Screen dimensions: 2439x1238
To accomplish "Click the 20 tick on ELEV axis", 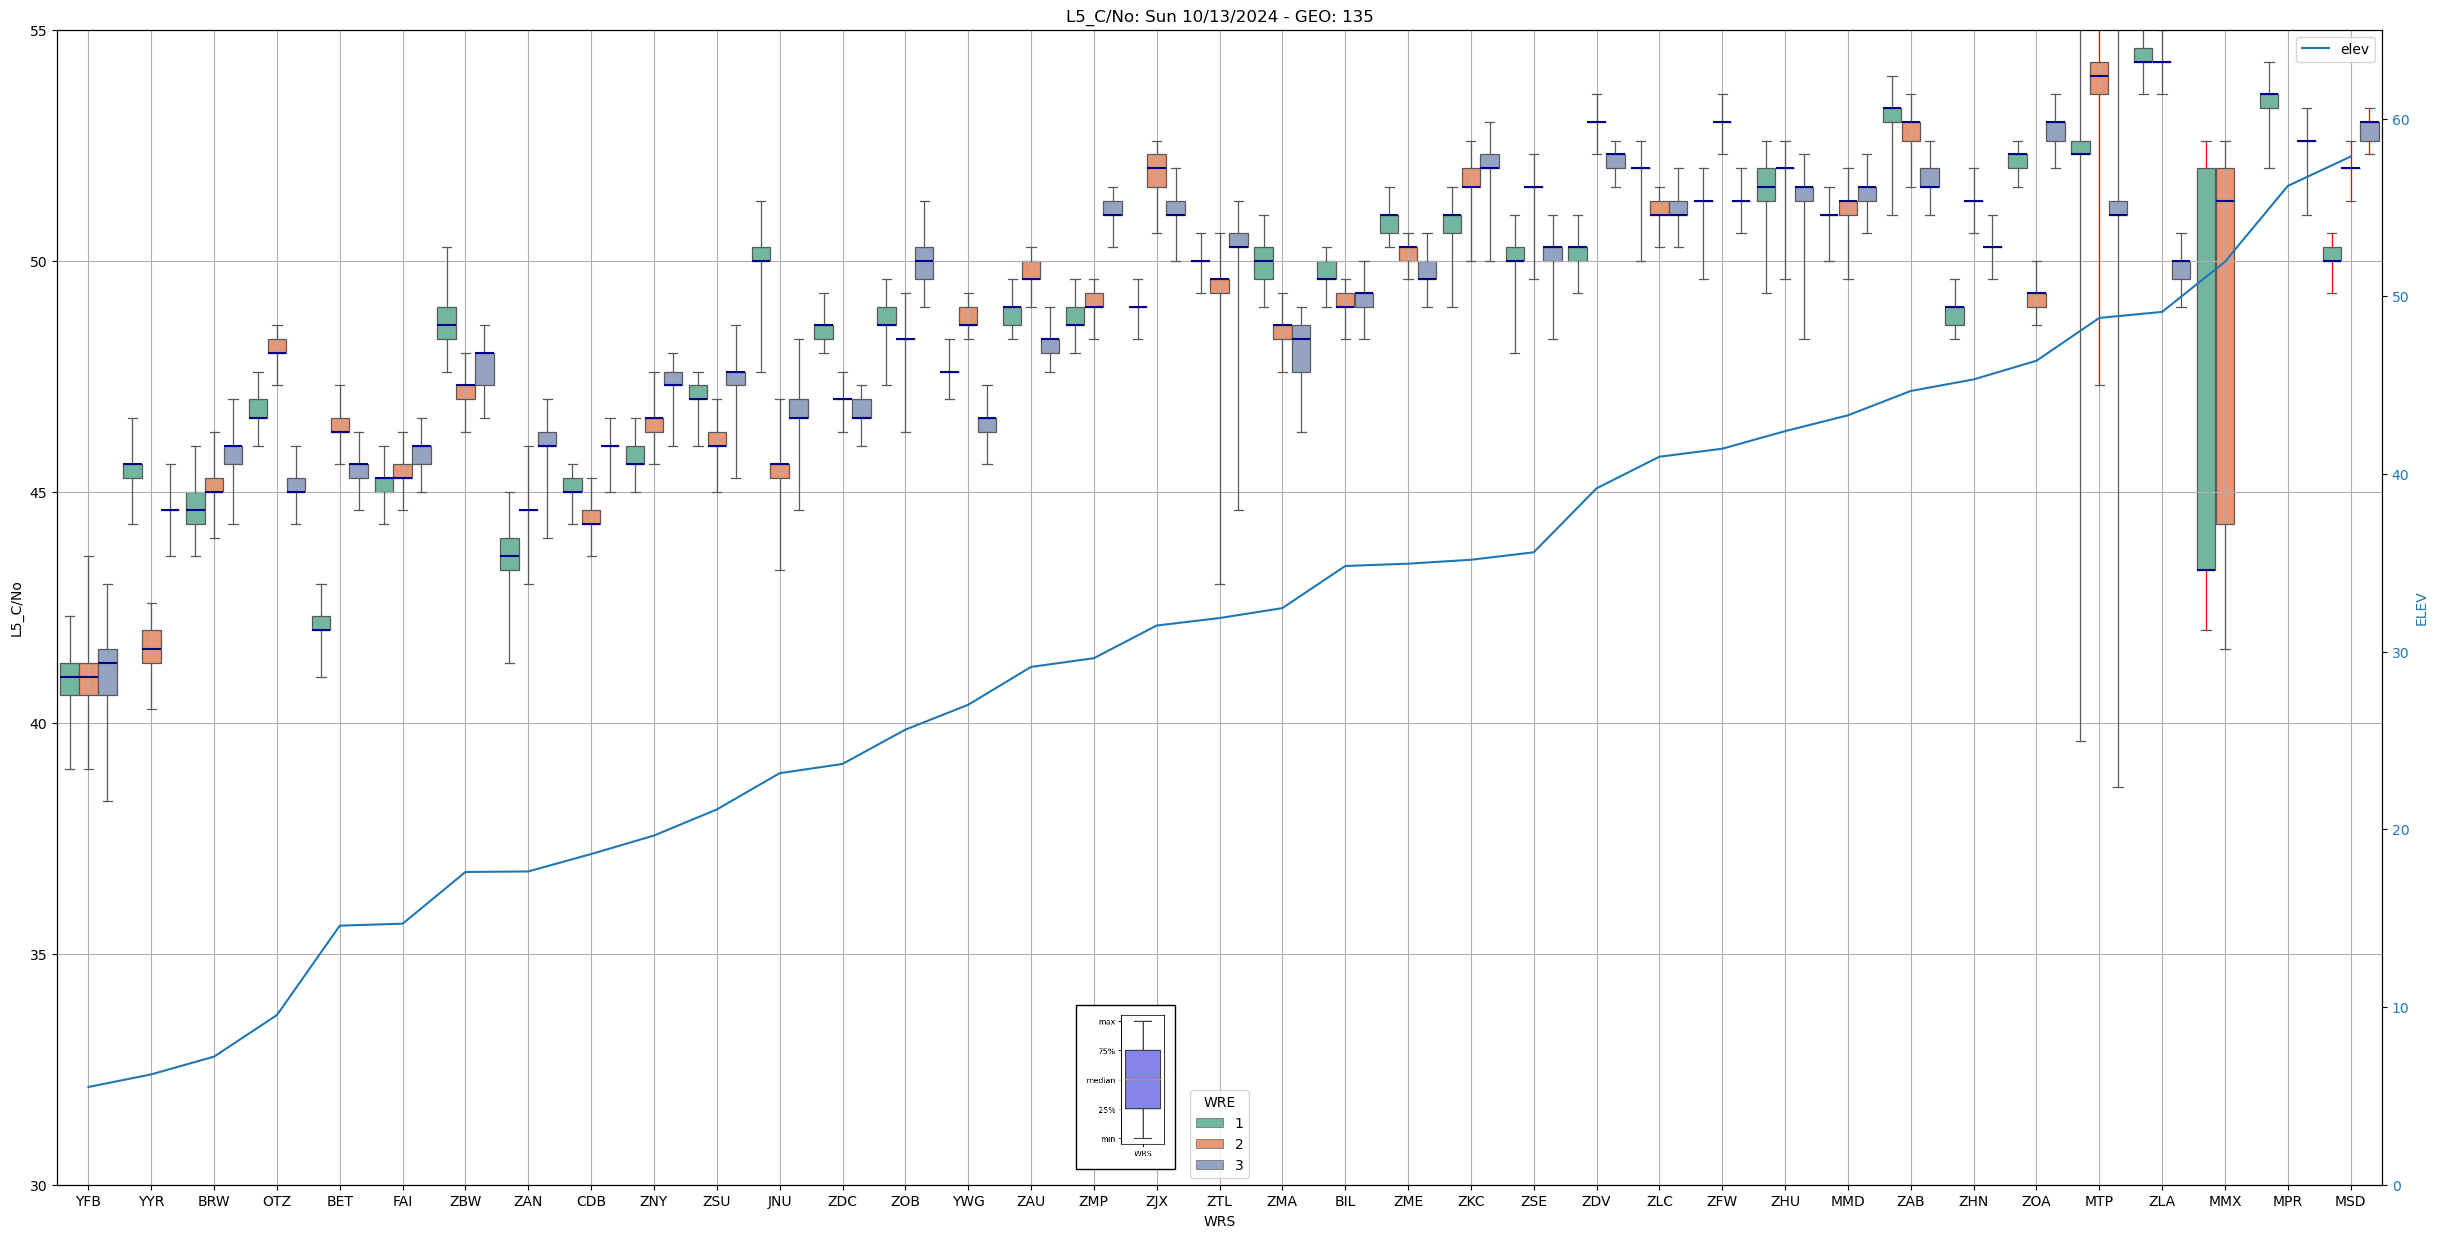I will (2399, 830).
